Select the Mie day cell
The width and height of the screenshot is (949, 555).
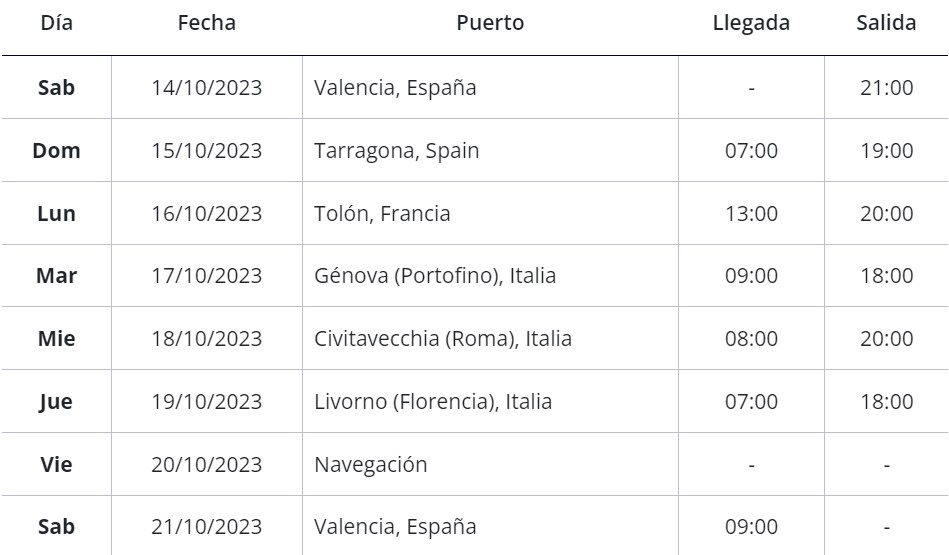(56, 339)
